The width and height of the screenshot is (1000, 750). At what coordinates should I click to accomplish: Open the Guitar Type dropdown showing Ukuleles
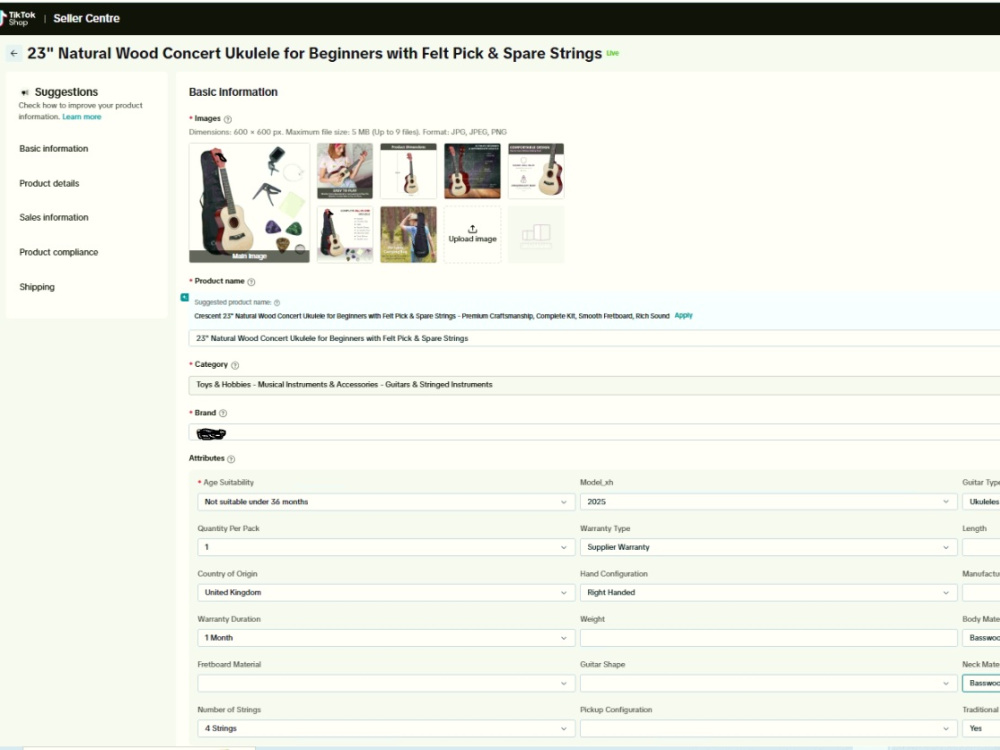tap(981, 502)
